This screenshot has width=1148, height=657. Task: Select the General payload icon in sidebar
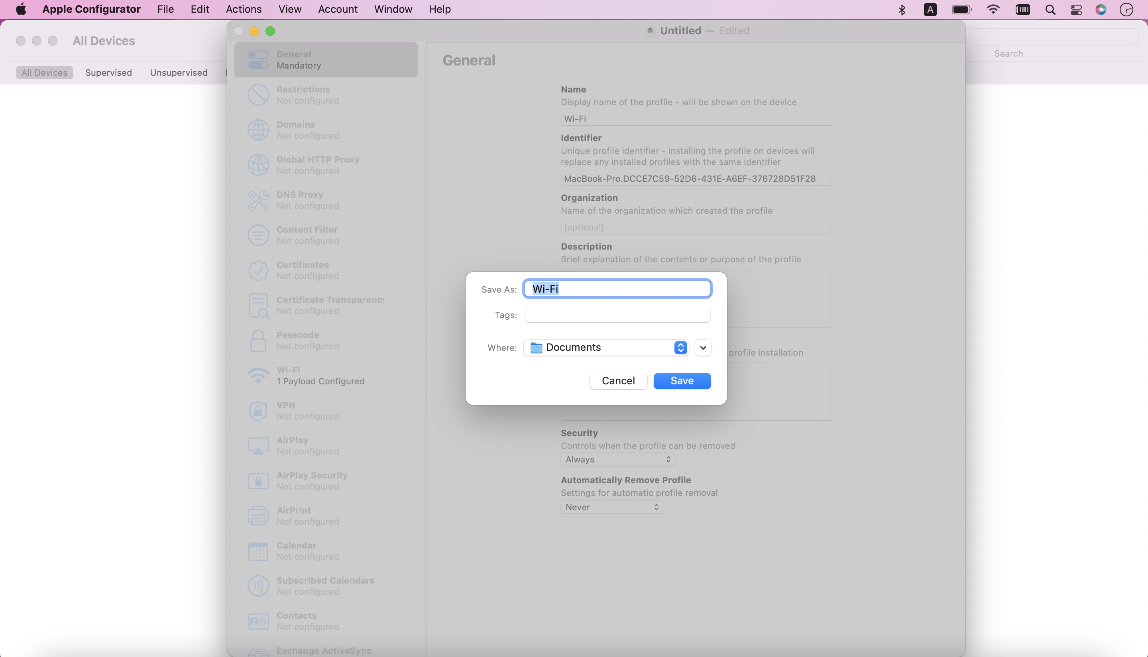258,60
